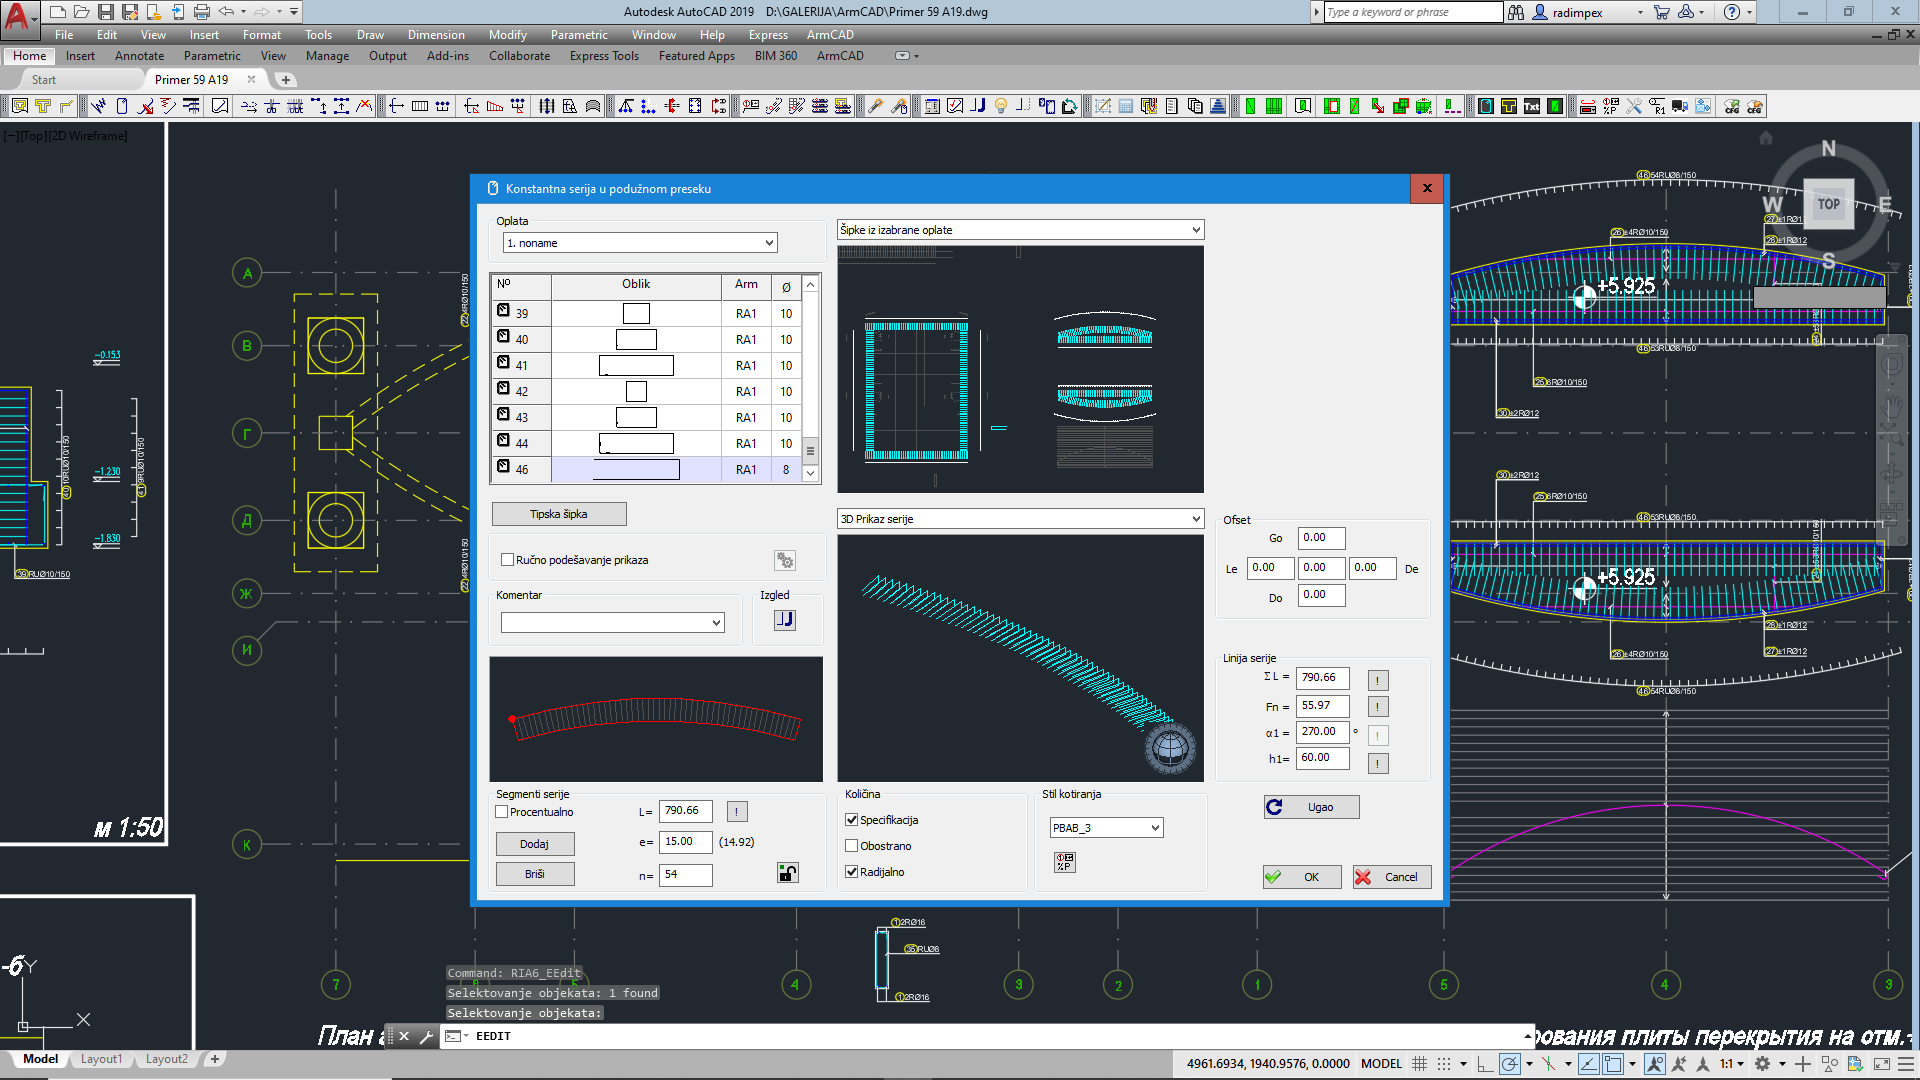Toggle ortho mode in status bar
Screen dimensions: 1920x1080
click(1485, 1064)
